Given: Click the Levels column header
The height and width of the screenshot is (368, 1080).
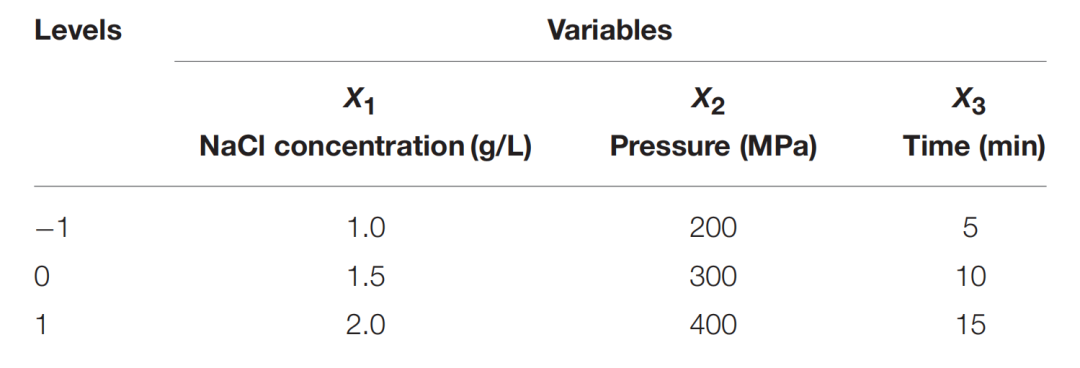Looking at the screenshot, I should pos(78,30).
